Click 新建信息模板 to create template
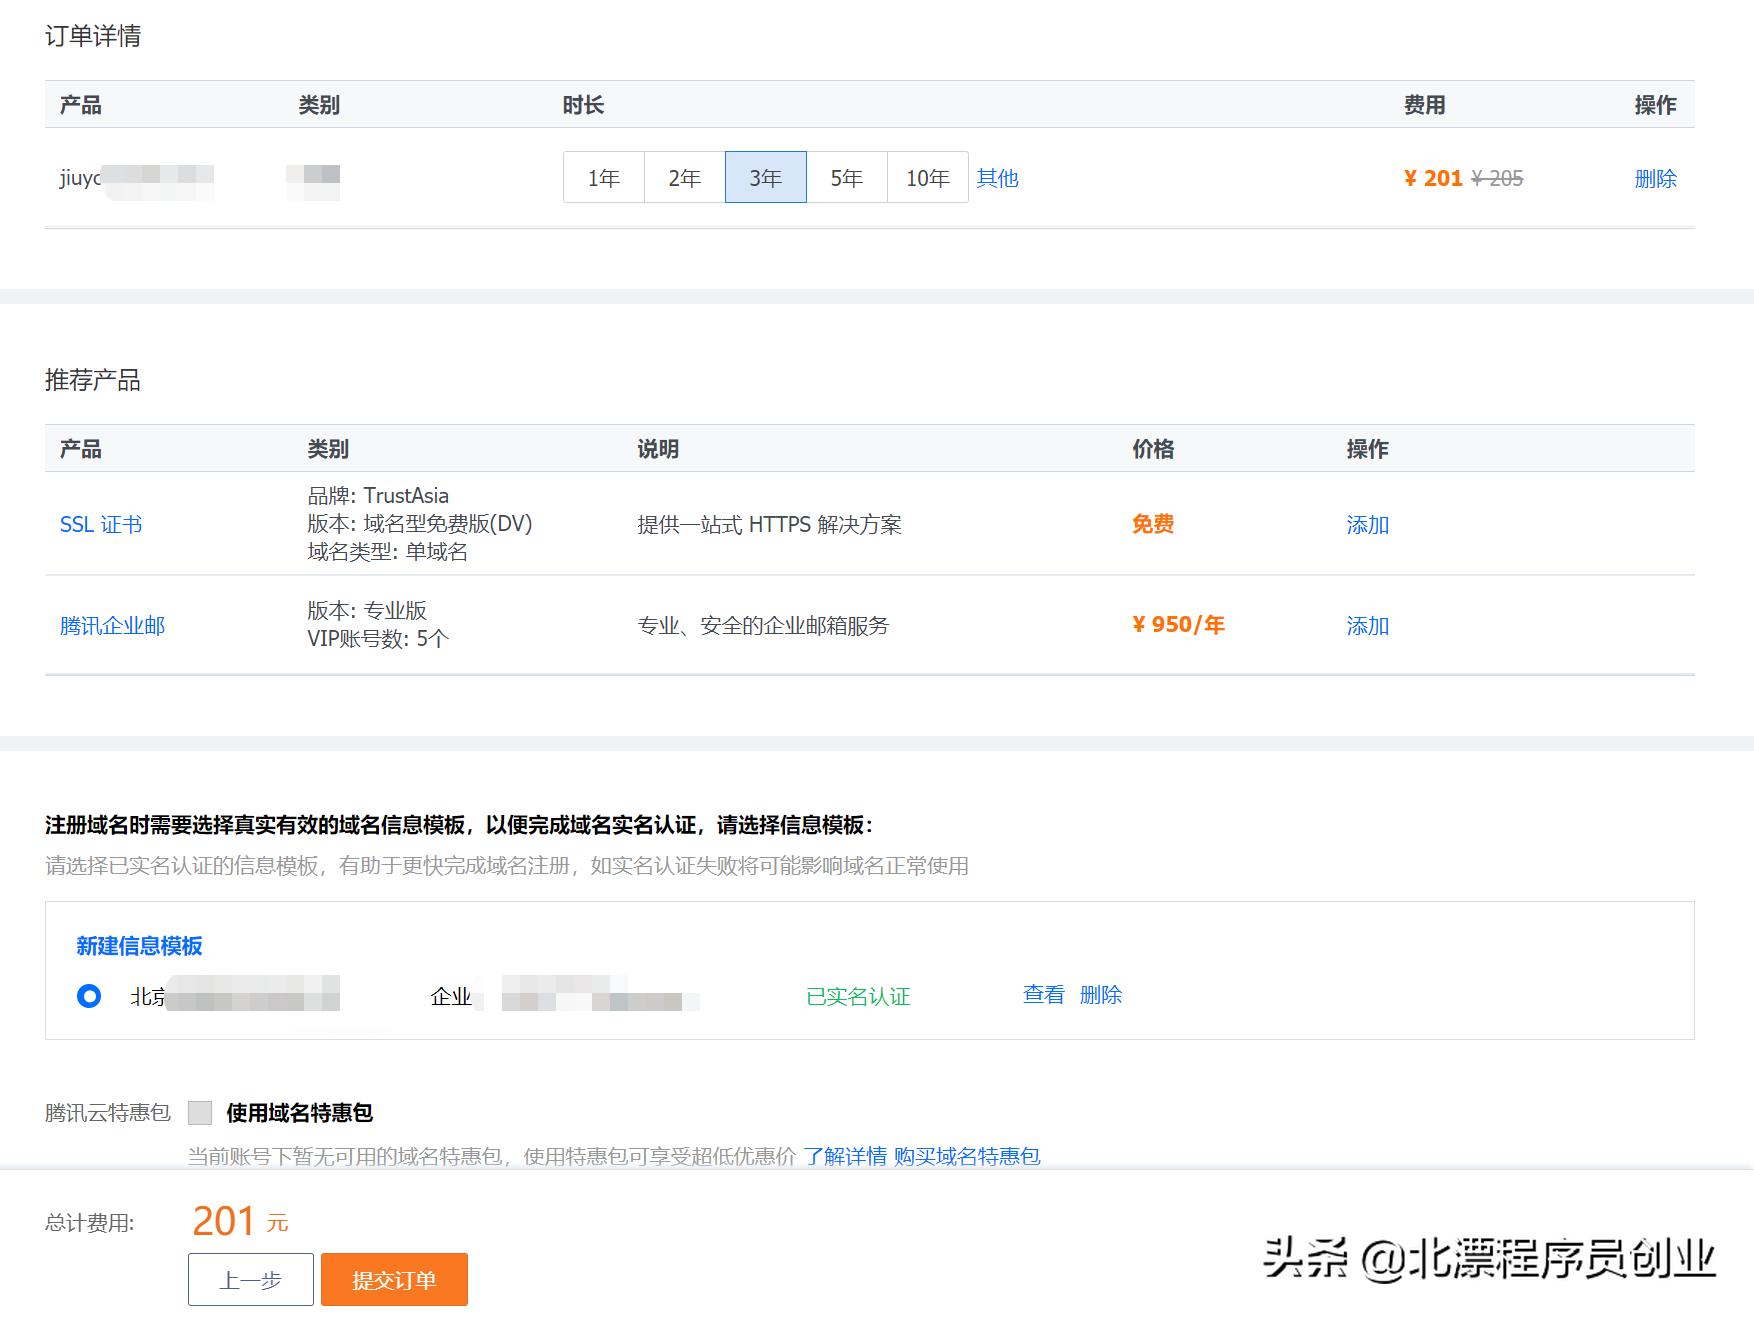Screen dimensions: 1754x1318 coord(140,945)
